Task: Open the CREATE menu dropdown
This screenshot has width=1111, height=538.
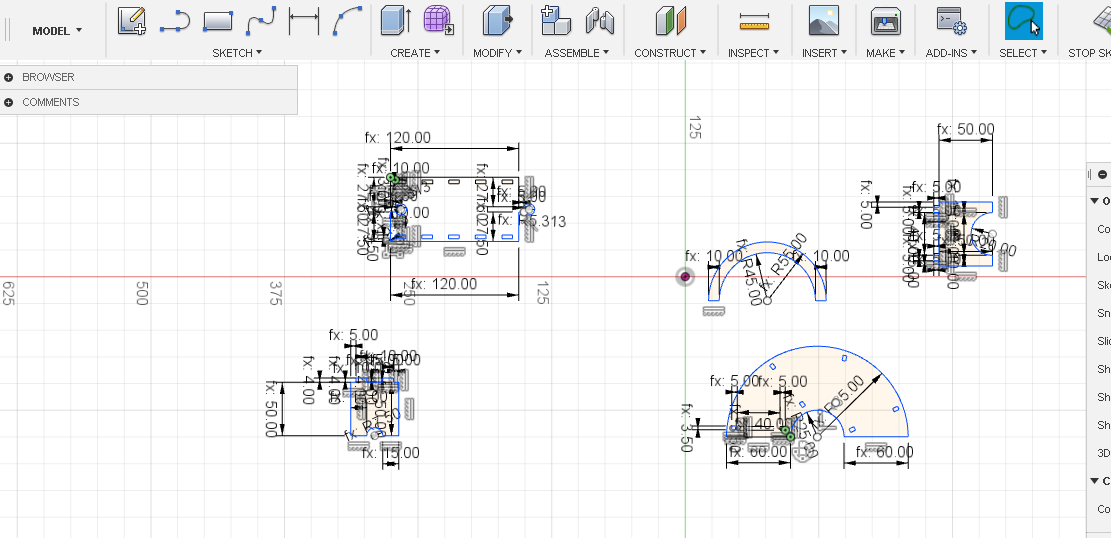Action: (415, 53)
